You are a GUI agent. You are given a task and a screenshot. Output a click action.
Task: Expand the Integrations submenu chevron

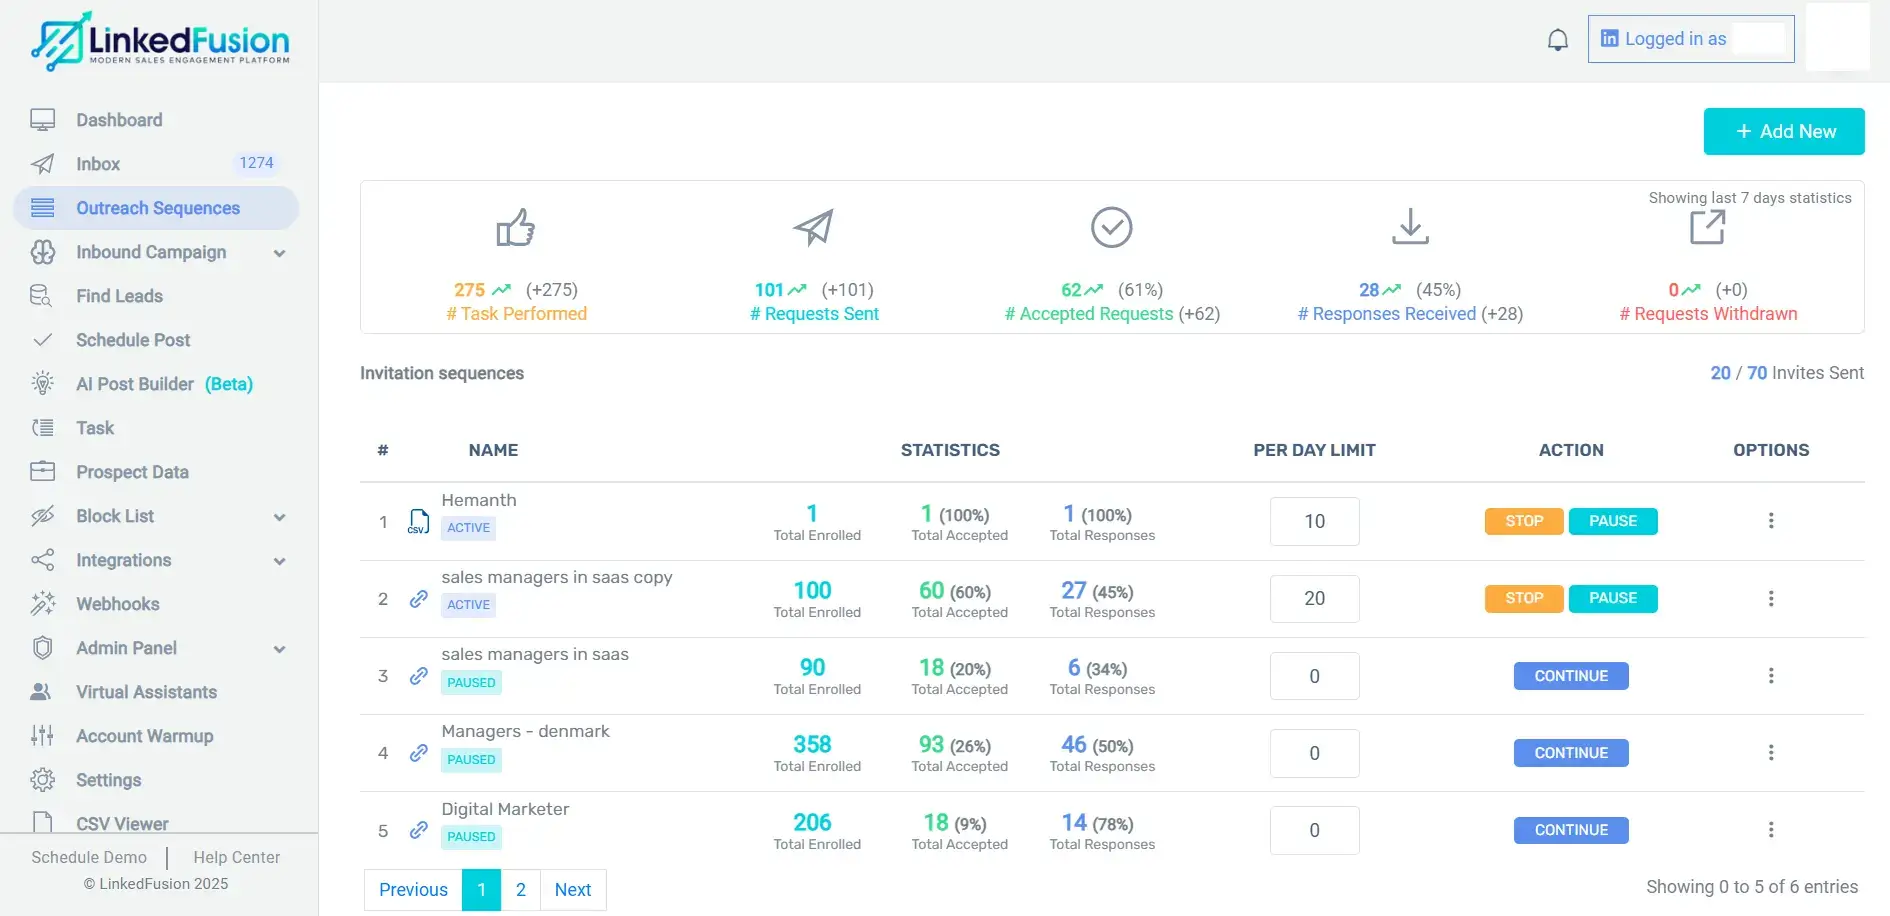(x=280, y=561)
